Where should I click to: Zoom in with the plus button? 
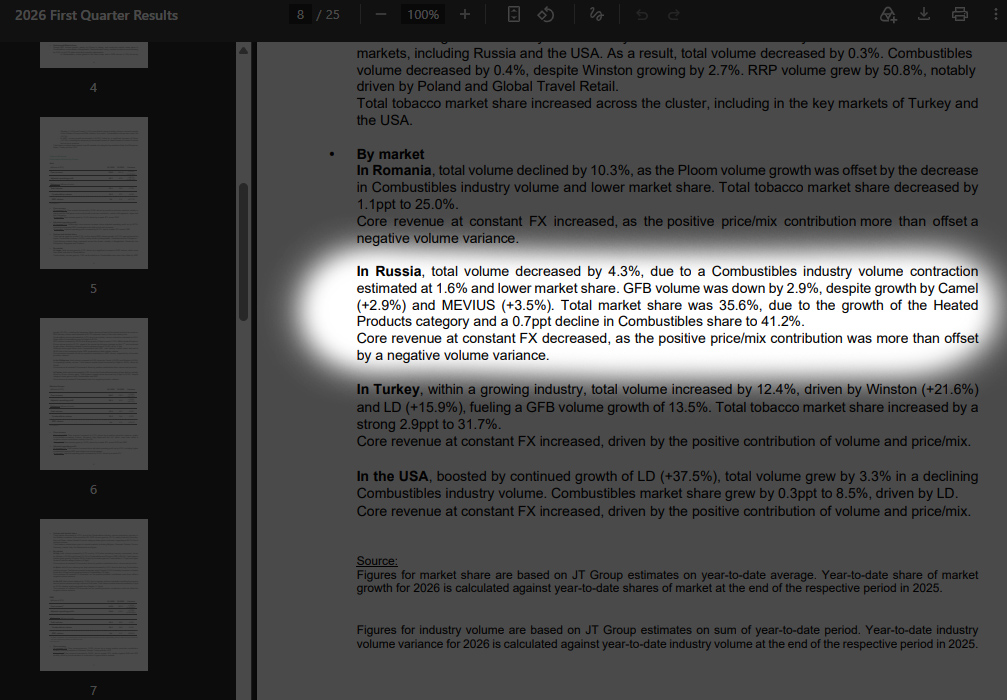(x=465, y=15)
